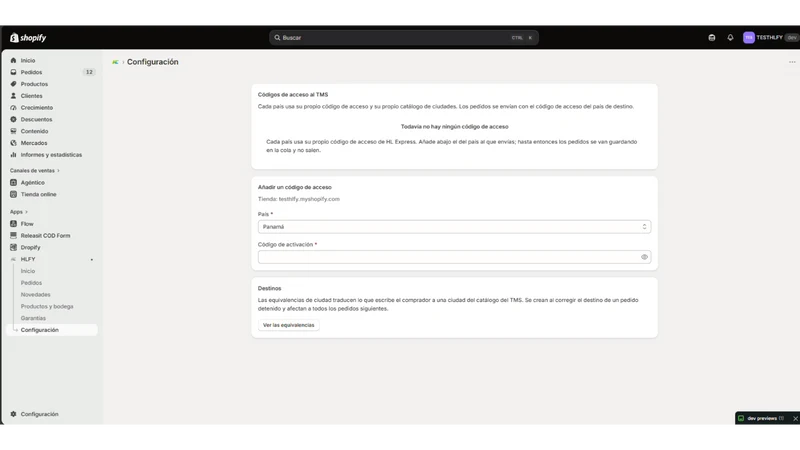
Task: Open HLFY Garantías sub-item
Action: click(33, 318)
